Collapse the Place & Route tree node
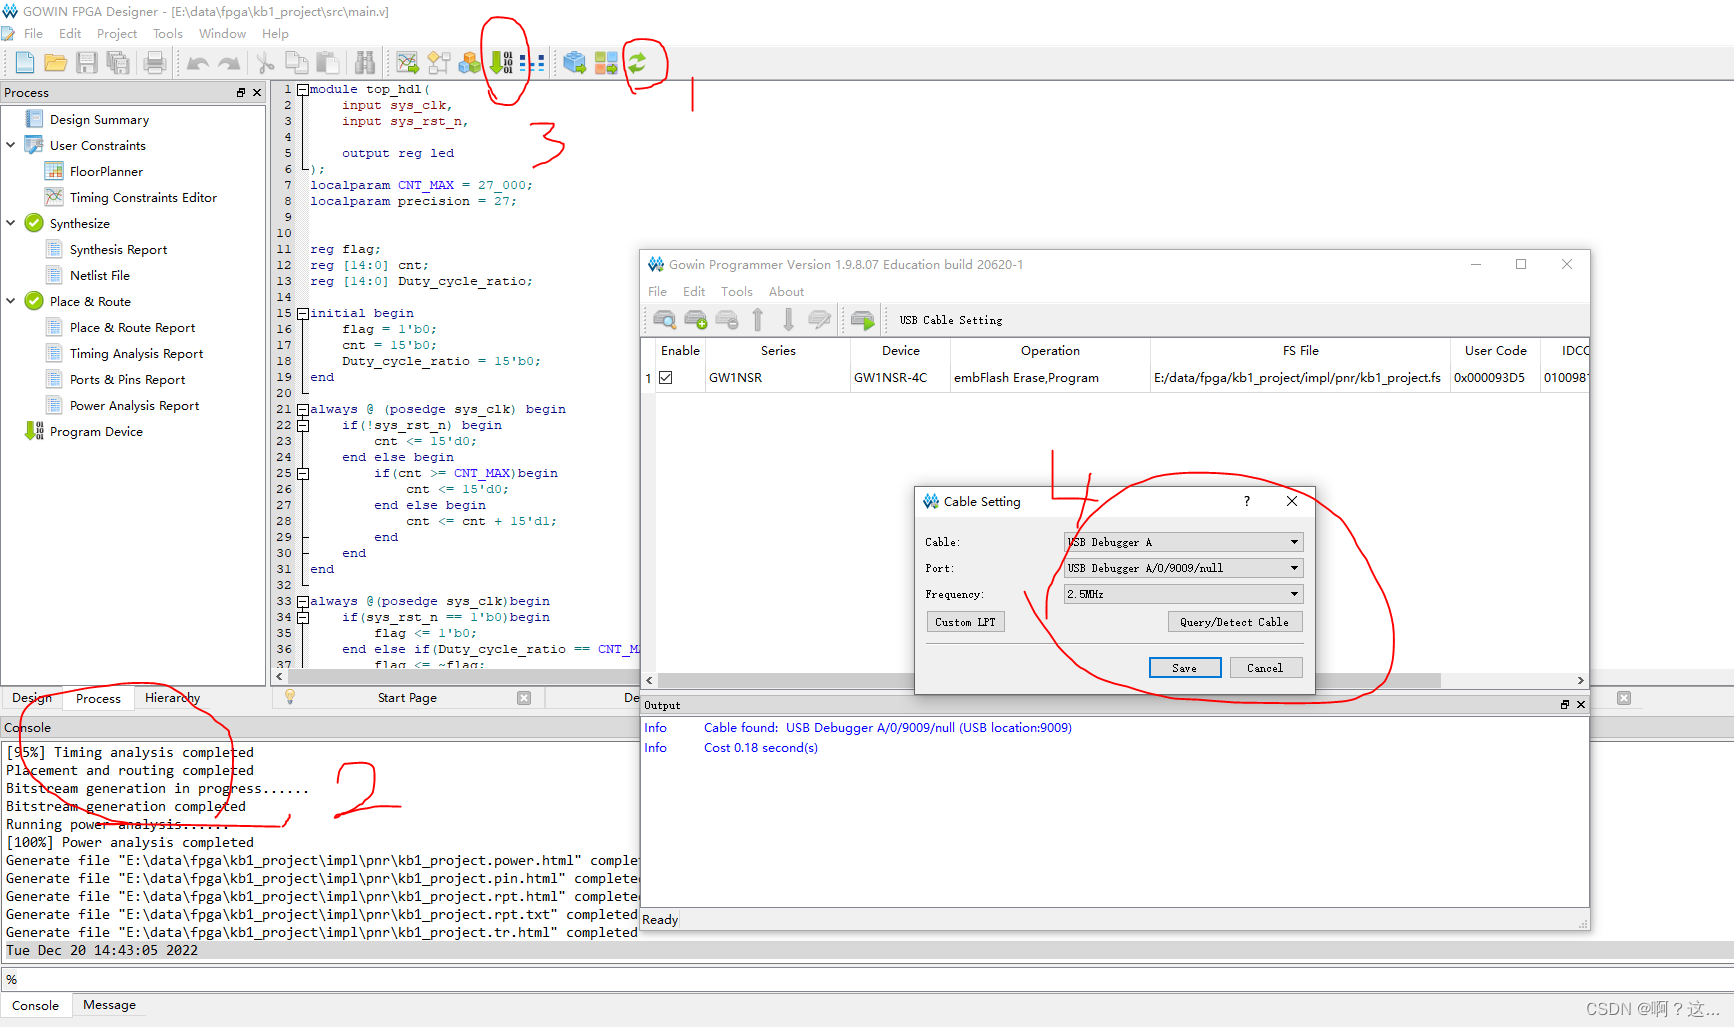1734x1027 pixels. coord(11,301)
